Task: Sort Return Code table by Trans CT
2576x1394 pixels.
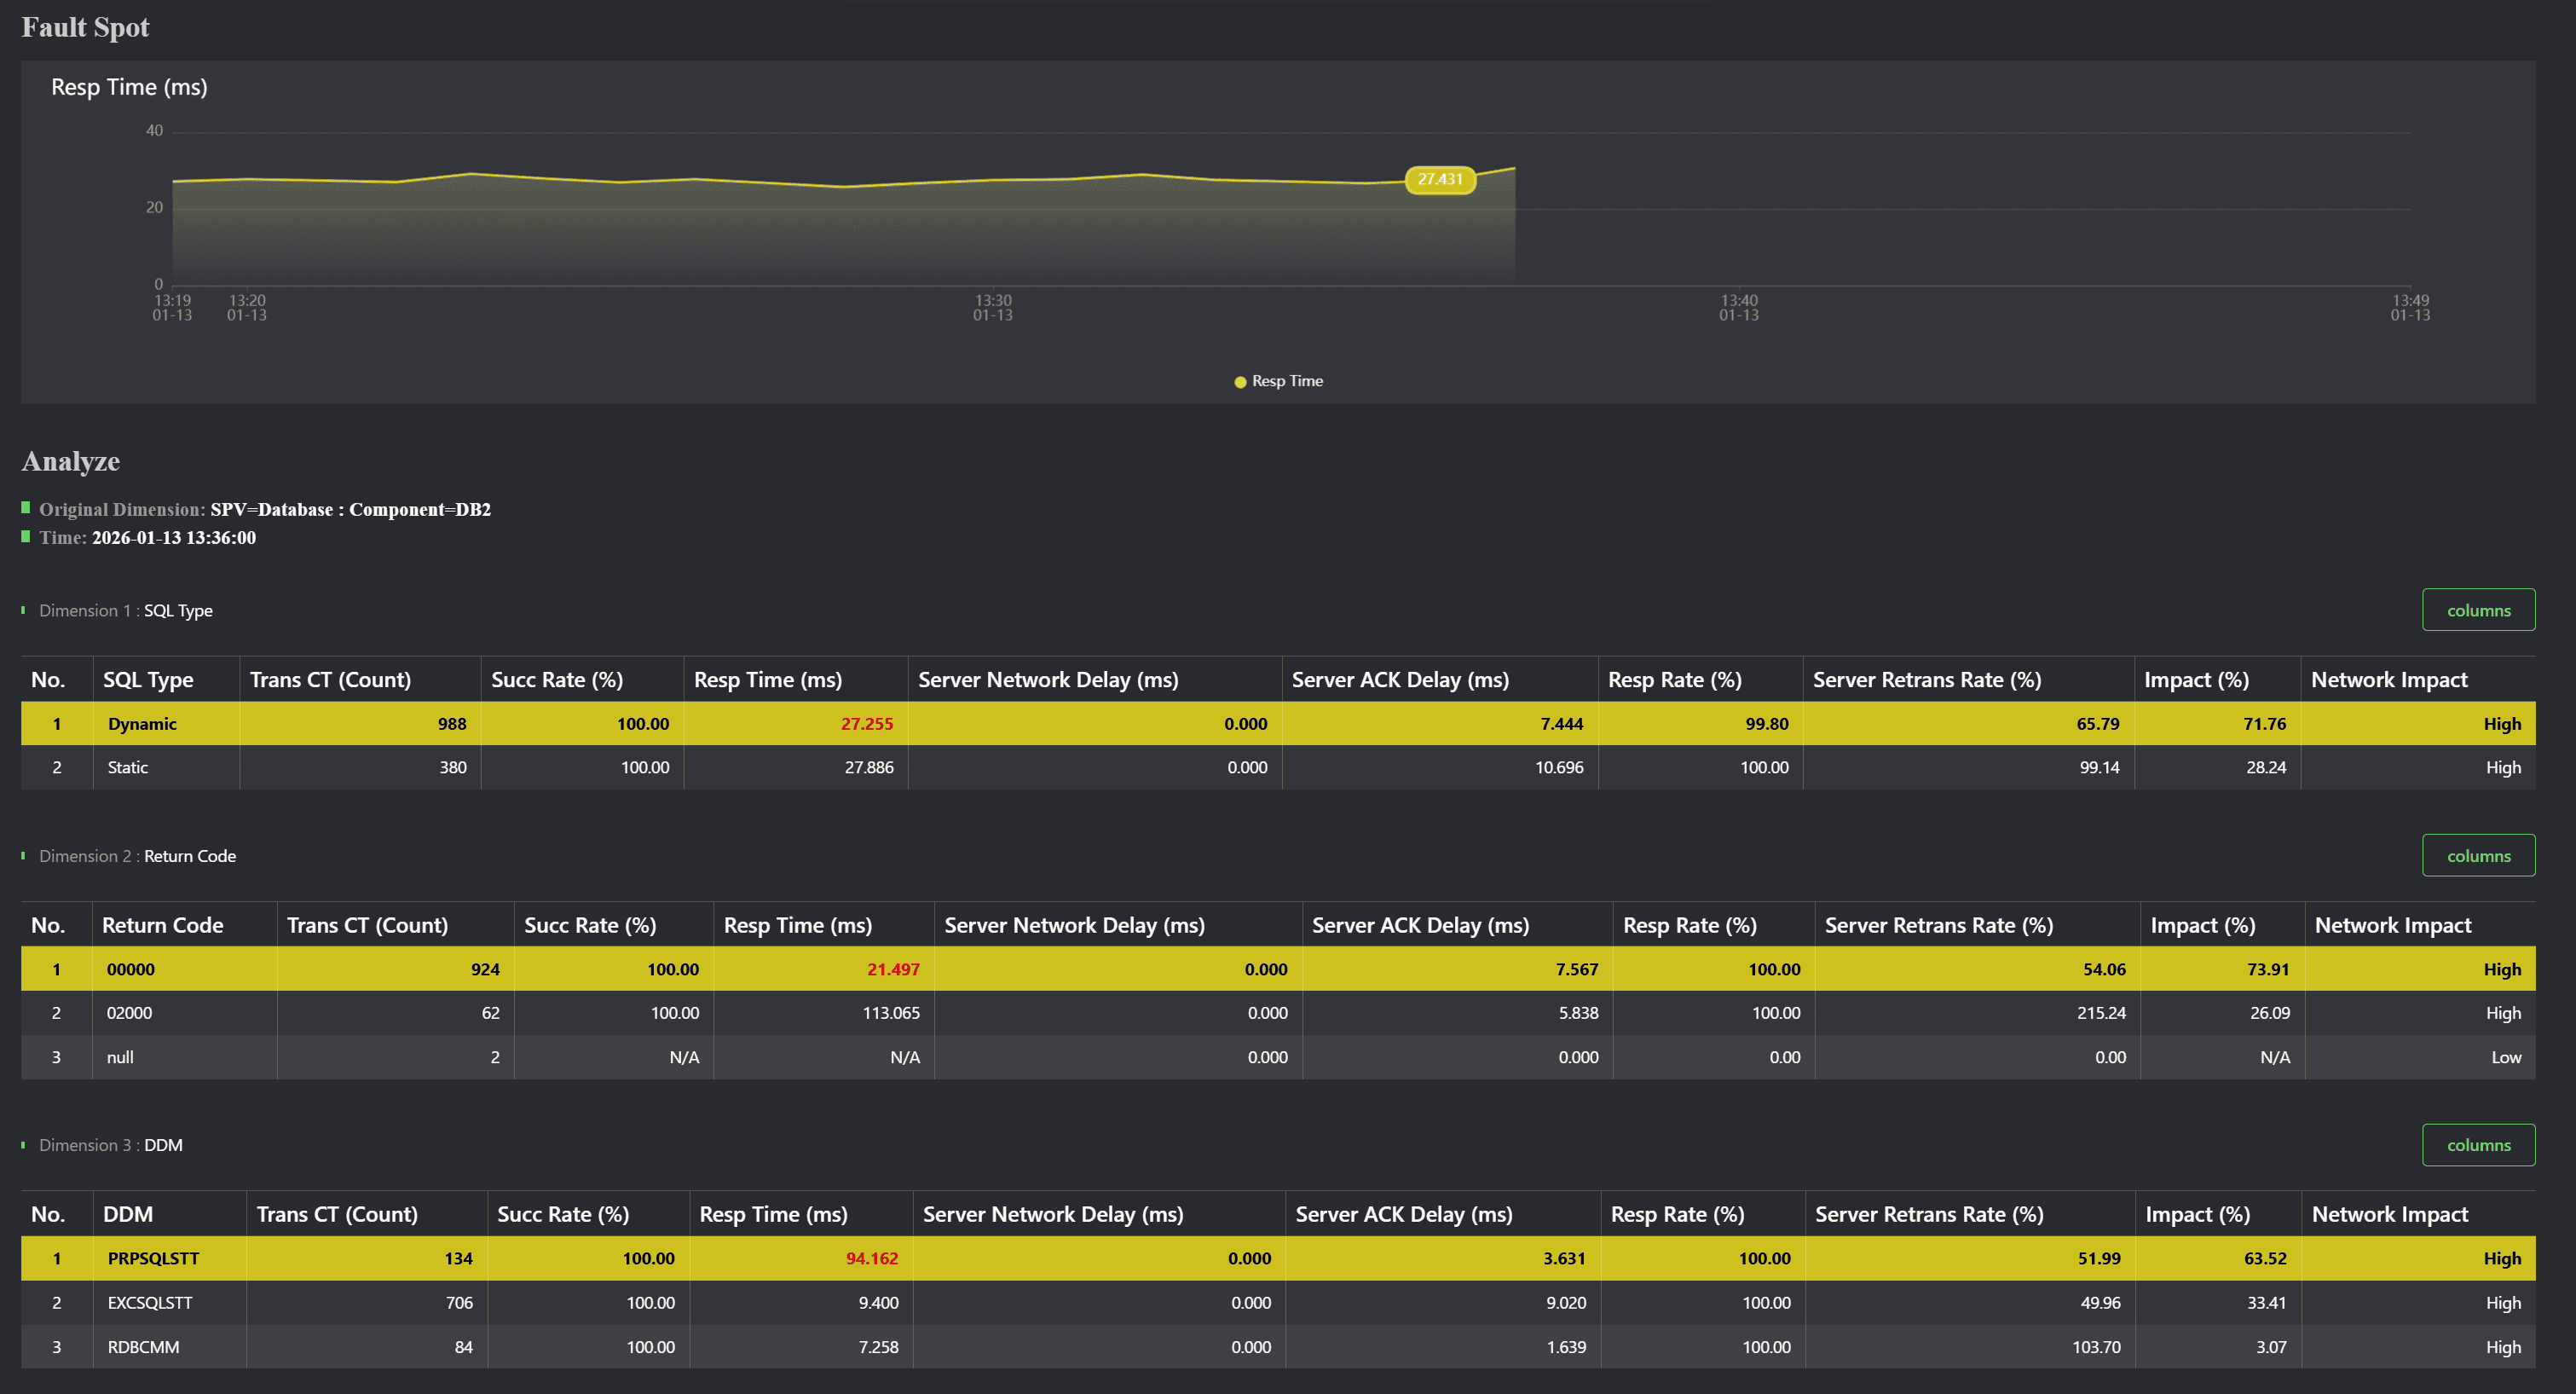Action: coord(367,925)
